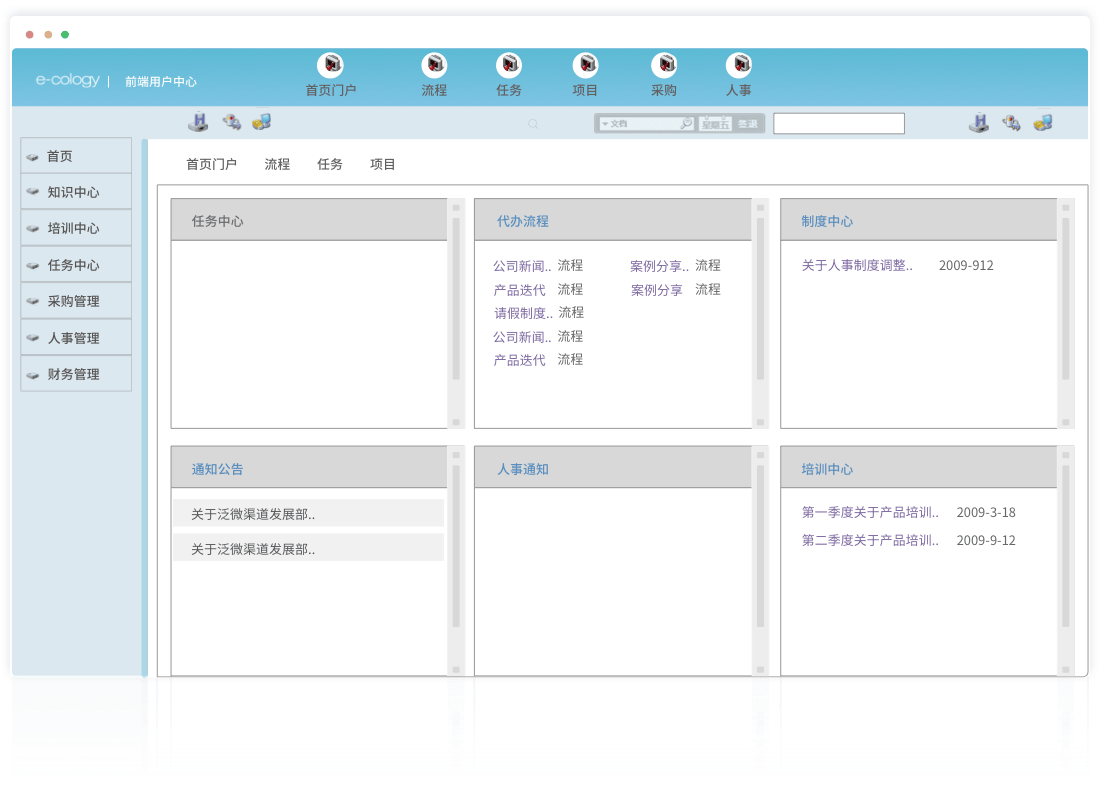
Task: Click the empty text field in the toolbar
Action: (838, 124)
